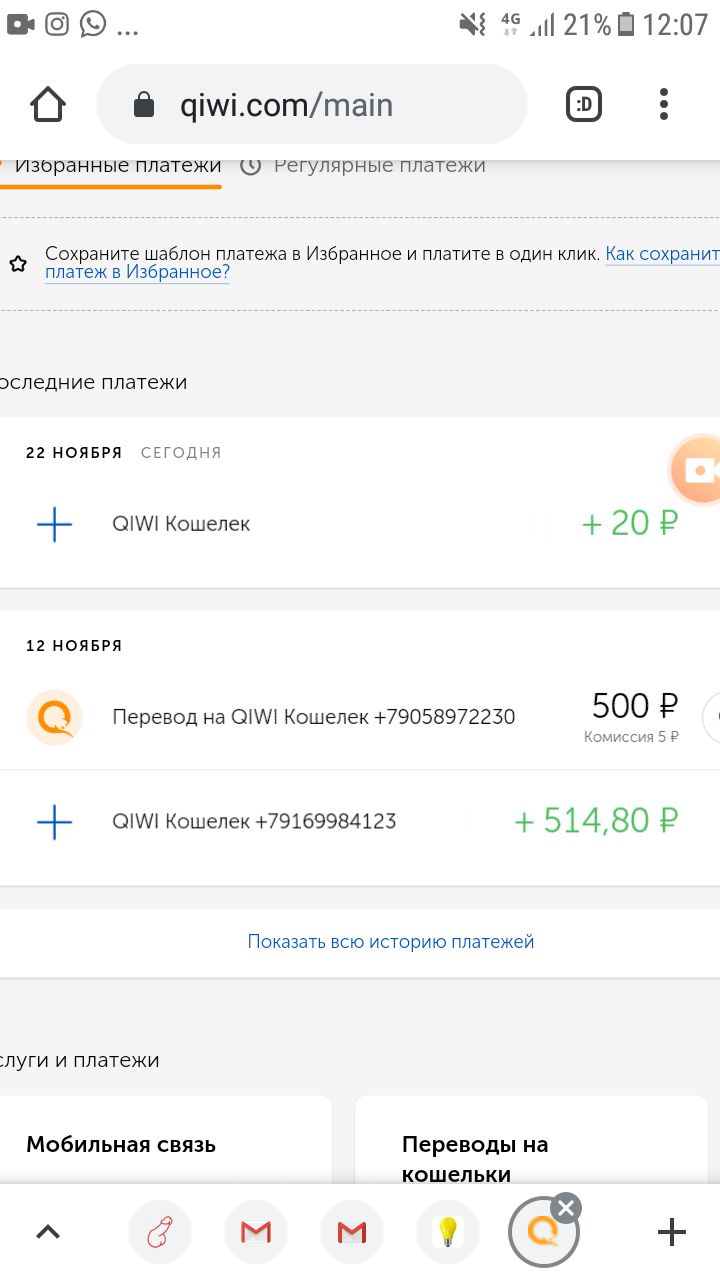
Task: Close the QIWI browser tab
Action: click(566, 1208)
